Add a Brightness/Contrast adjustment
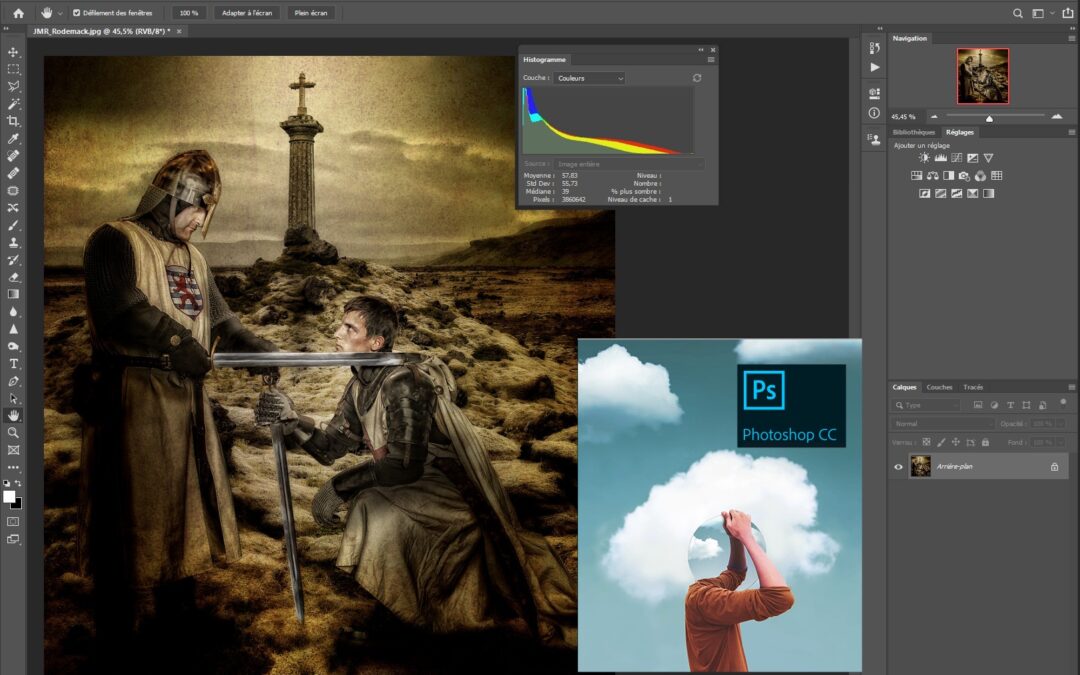1080x675 pixels. tap(923, 157)
